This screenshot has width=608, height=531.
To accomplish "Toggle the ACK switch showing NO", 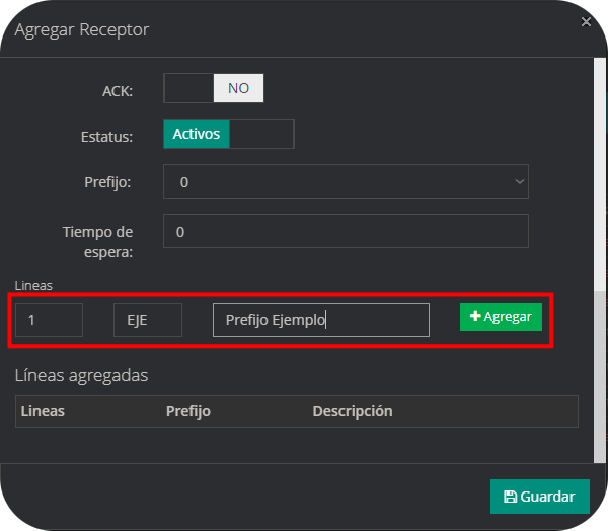I will 213,88.
